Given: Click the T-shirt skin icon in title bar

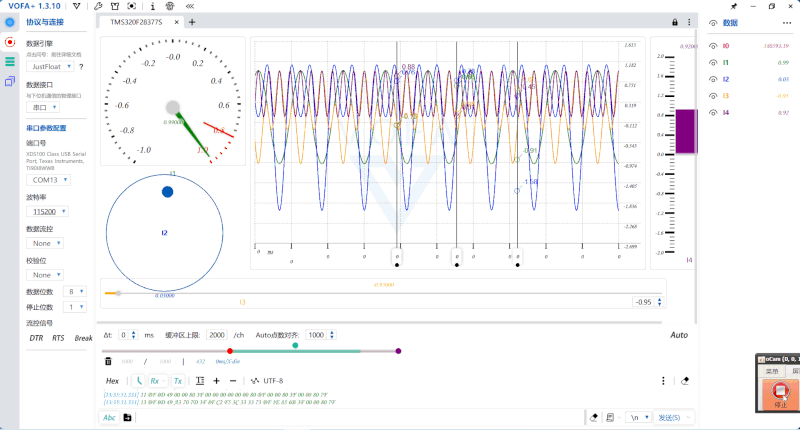Looking at the screenshot, I should click(x=113, y=6).
